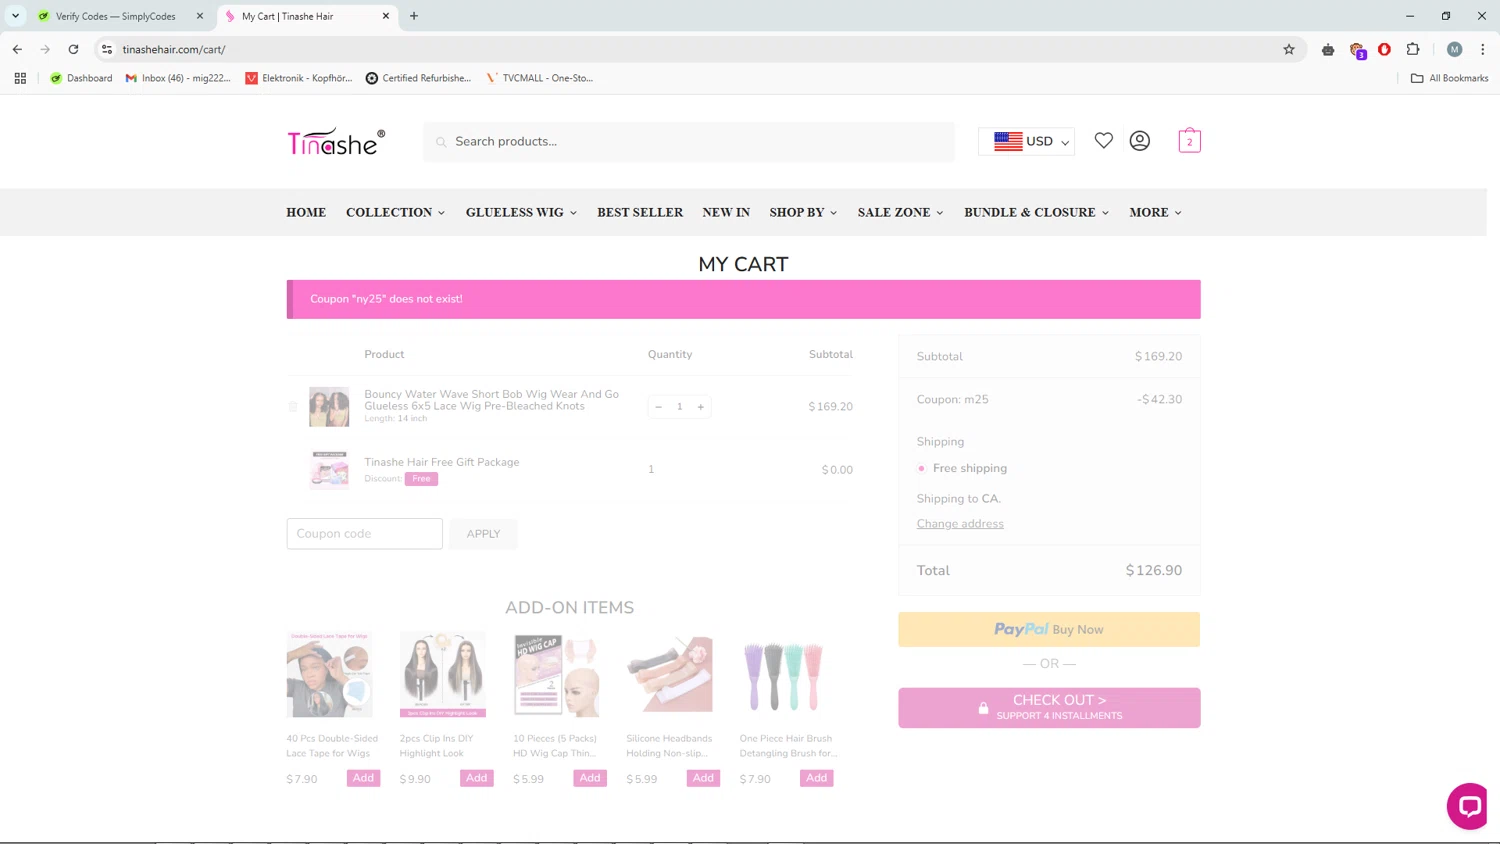This screenshot has width=1500, height=844.
Task: Click the search magnifier icon
Action: [x=441, y=142]
